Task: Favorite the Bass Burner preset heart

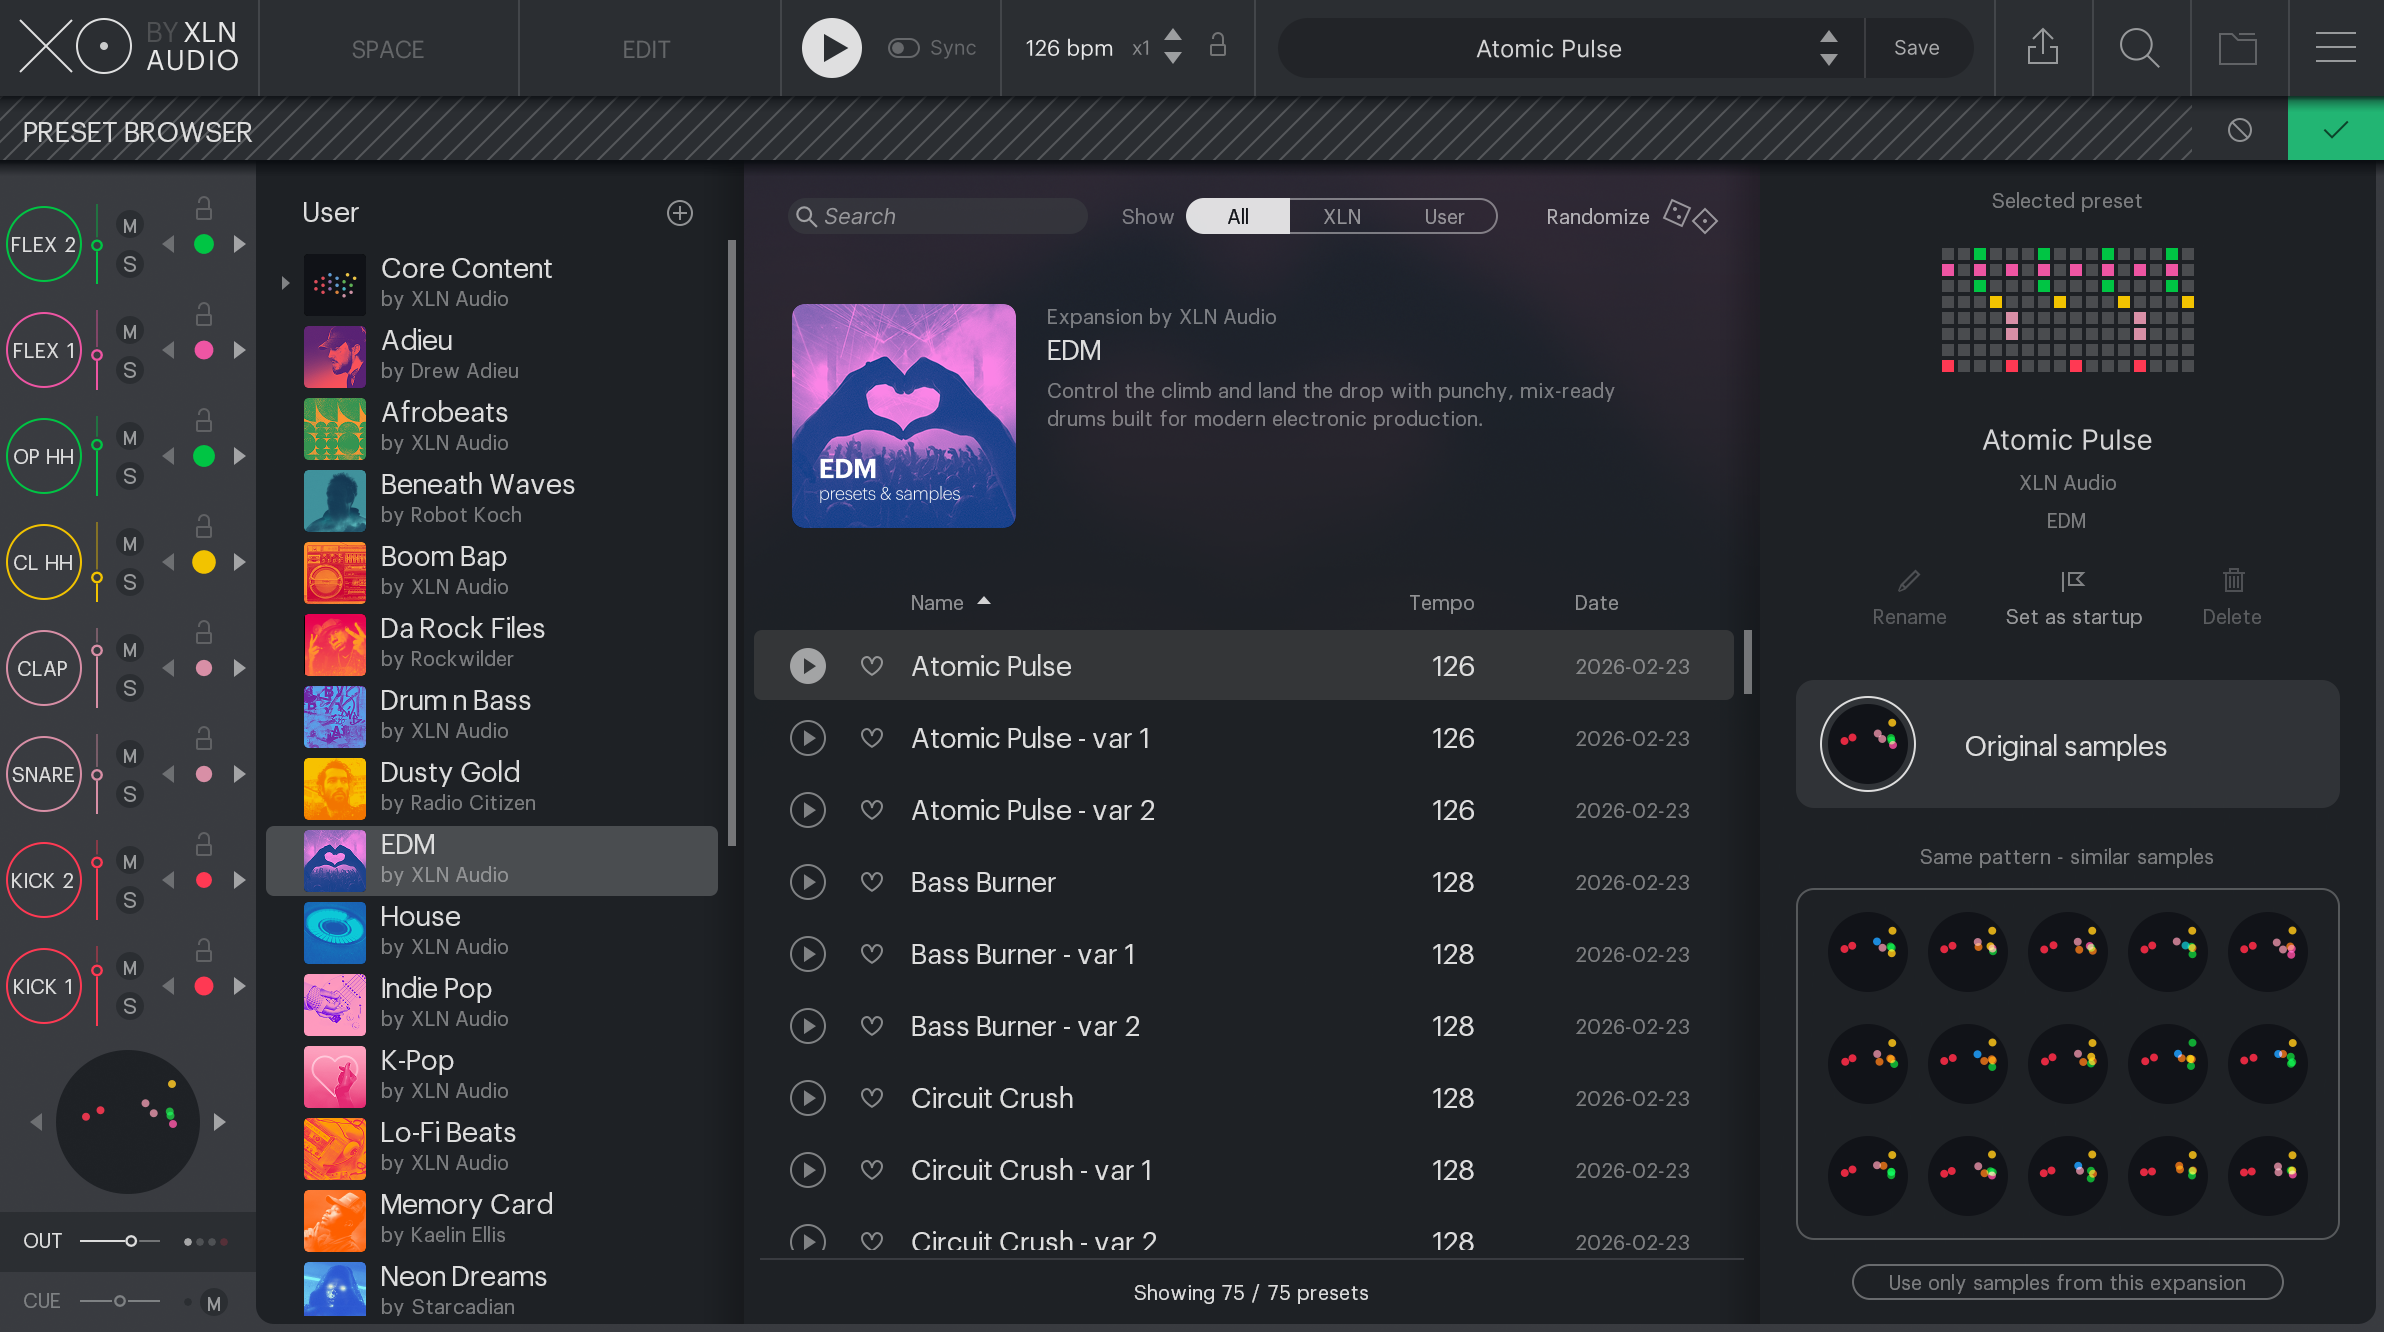Action: click(x=872, y=882)
